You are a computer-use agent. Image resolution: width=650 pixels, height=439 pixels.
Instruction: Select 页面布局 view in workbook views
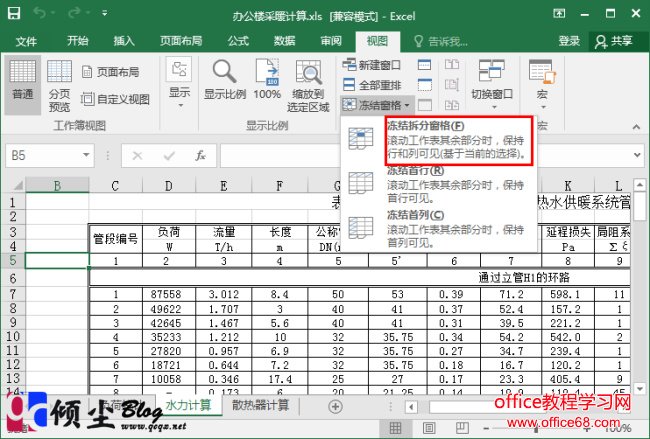pyautogui.click(x=110, y=72)
